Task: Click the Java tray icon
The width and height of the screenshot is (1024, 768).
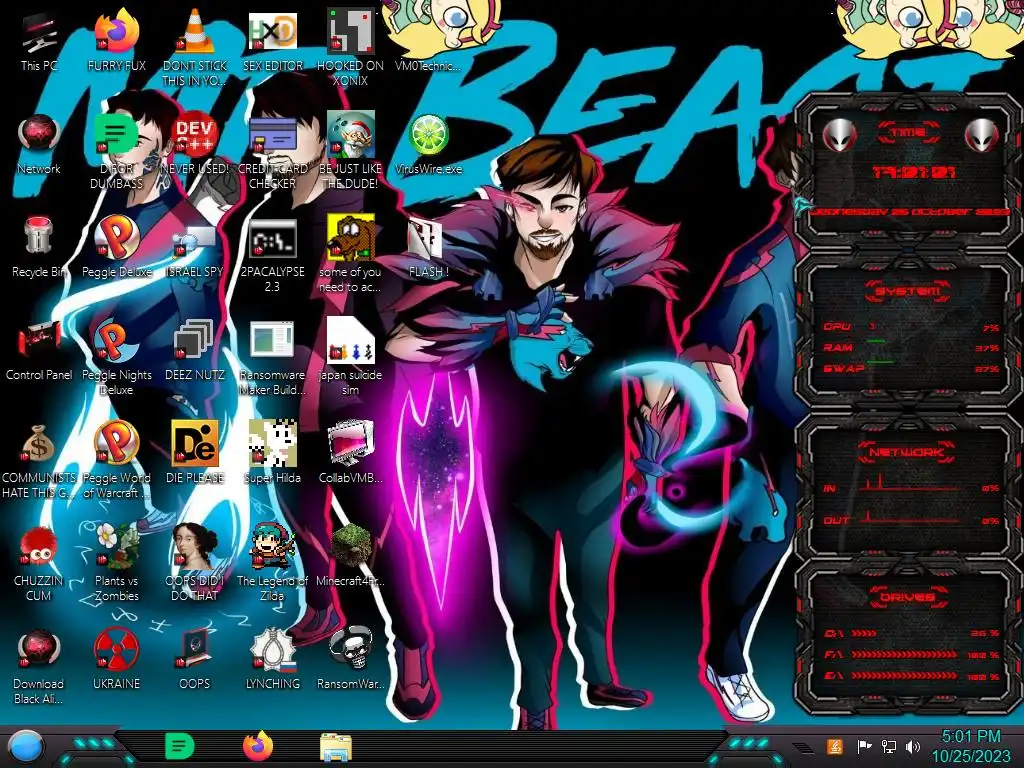Action: (x=835, y=746)
